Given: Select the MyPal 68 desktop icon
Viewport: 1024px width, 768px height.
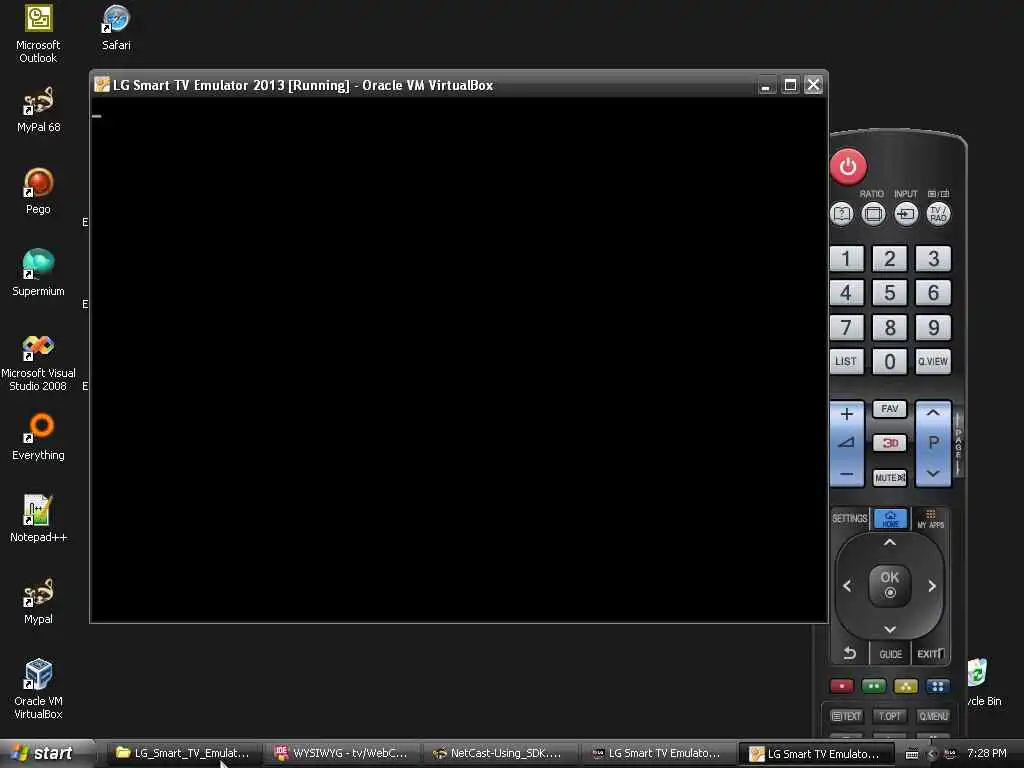Looking at the screenshot, I should 38,110.
